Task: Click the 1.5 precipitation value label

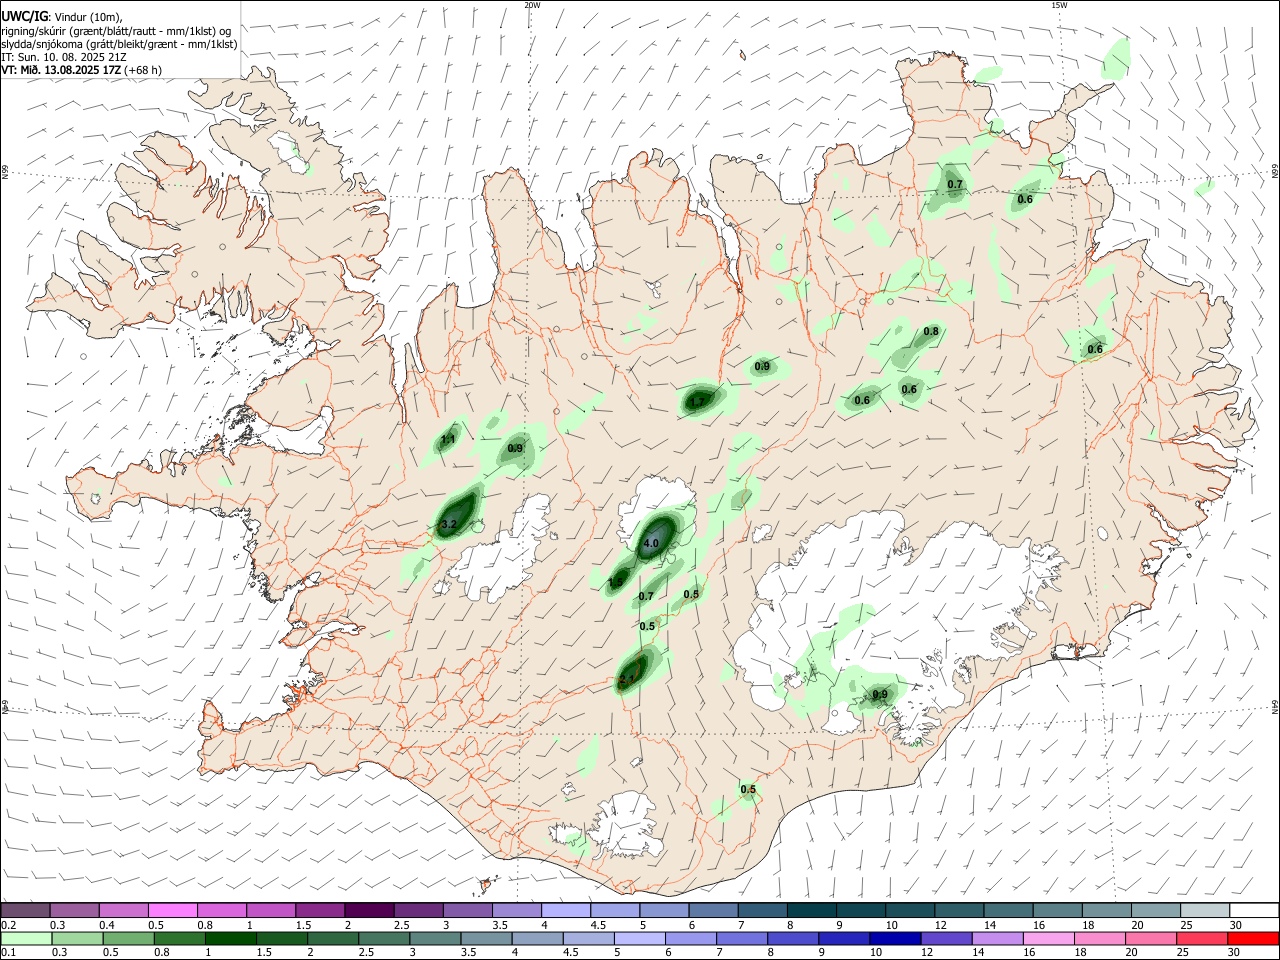Action: point(616,582)
